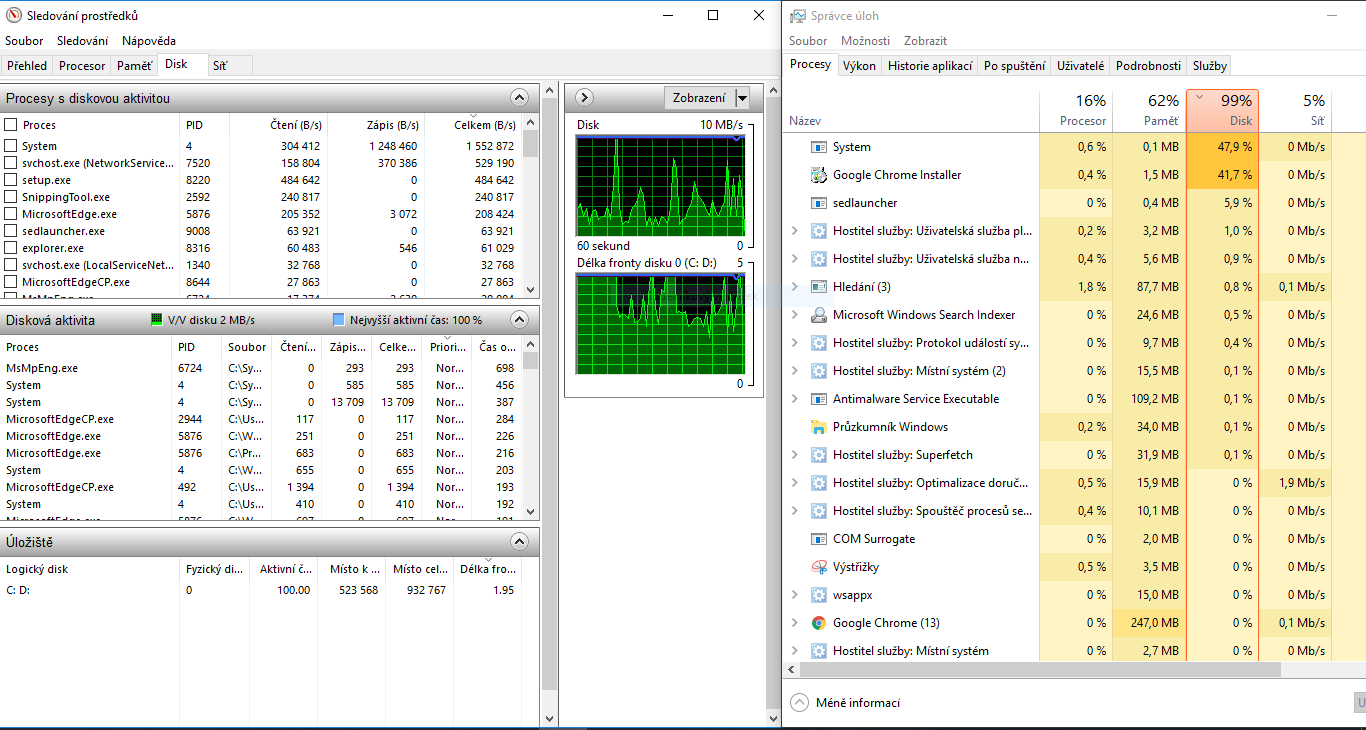Switch to the Přehled tab
Screen dimensions: 1366x730
(x=27, y=66)
